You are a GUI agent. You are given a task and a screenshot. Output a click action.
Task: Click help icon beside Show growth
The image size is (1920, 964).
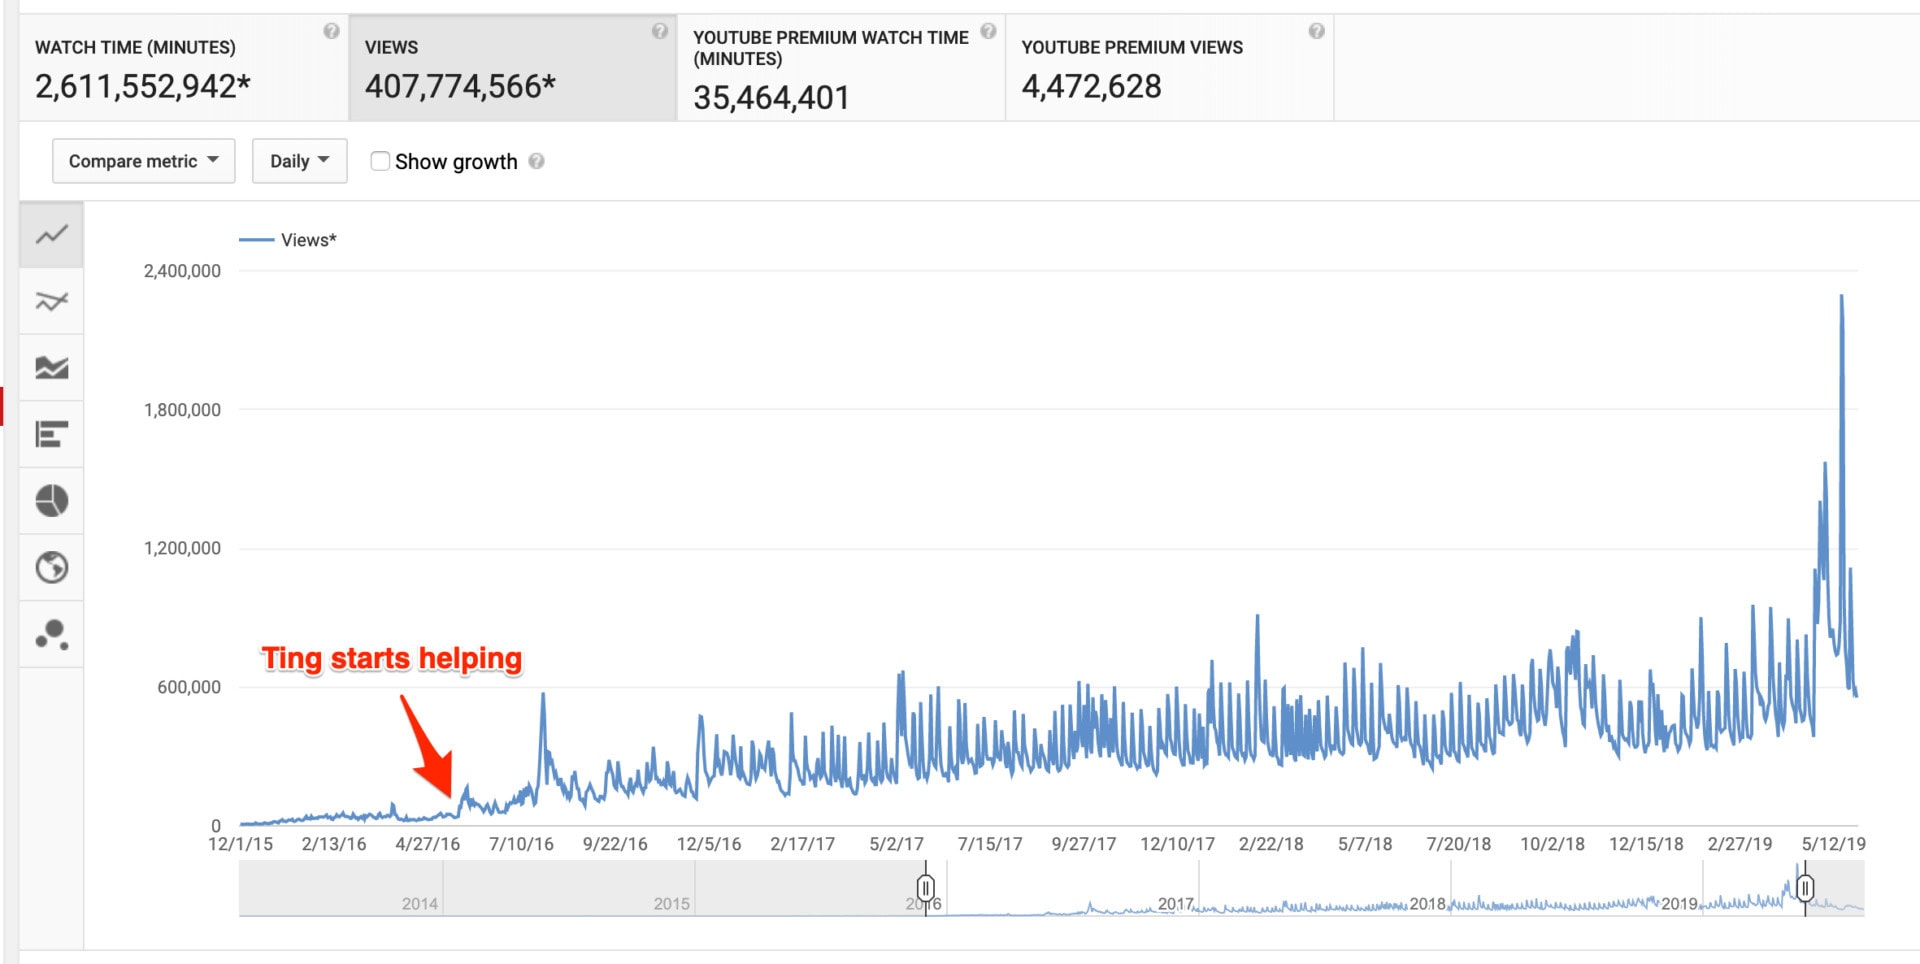[x=537, y=161]
